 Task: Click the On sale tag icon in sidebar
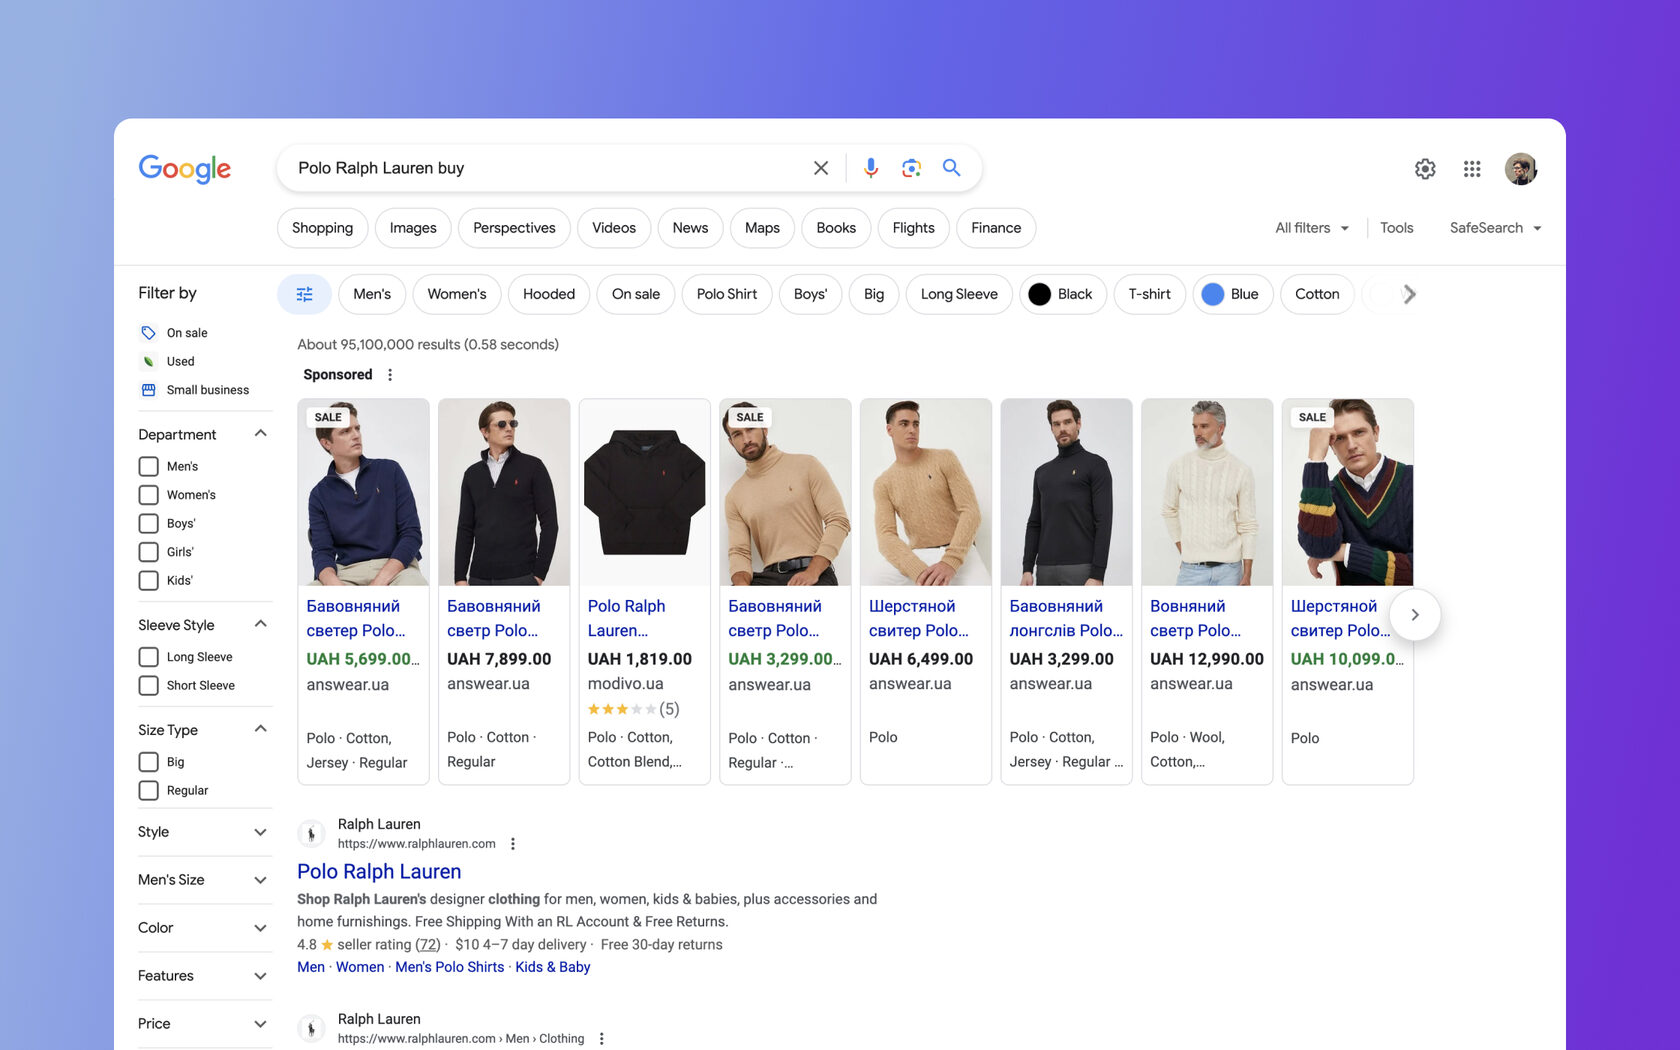click(148, 333)
